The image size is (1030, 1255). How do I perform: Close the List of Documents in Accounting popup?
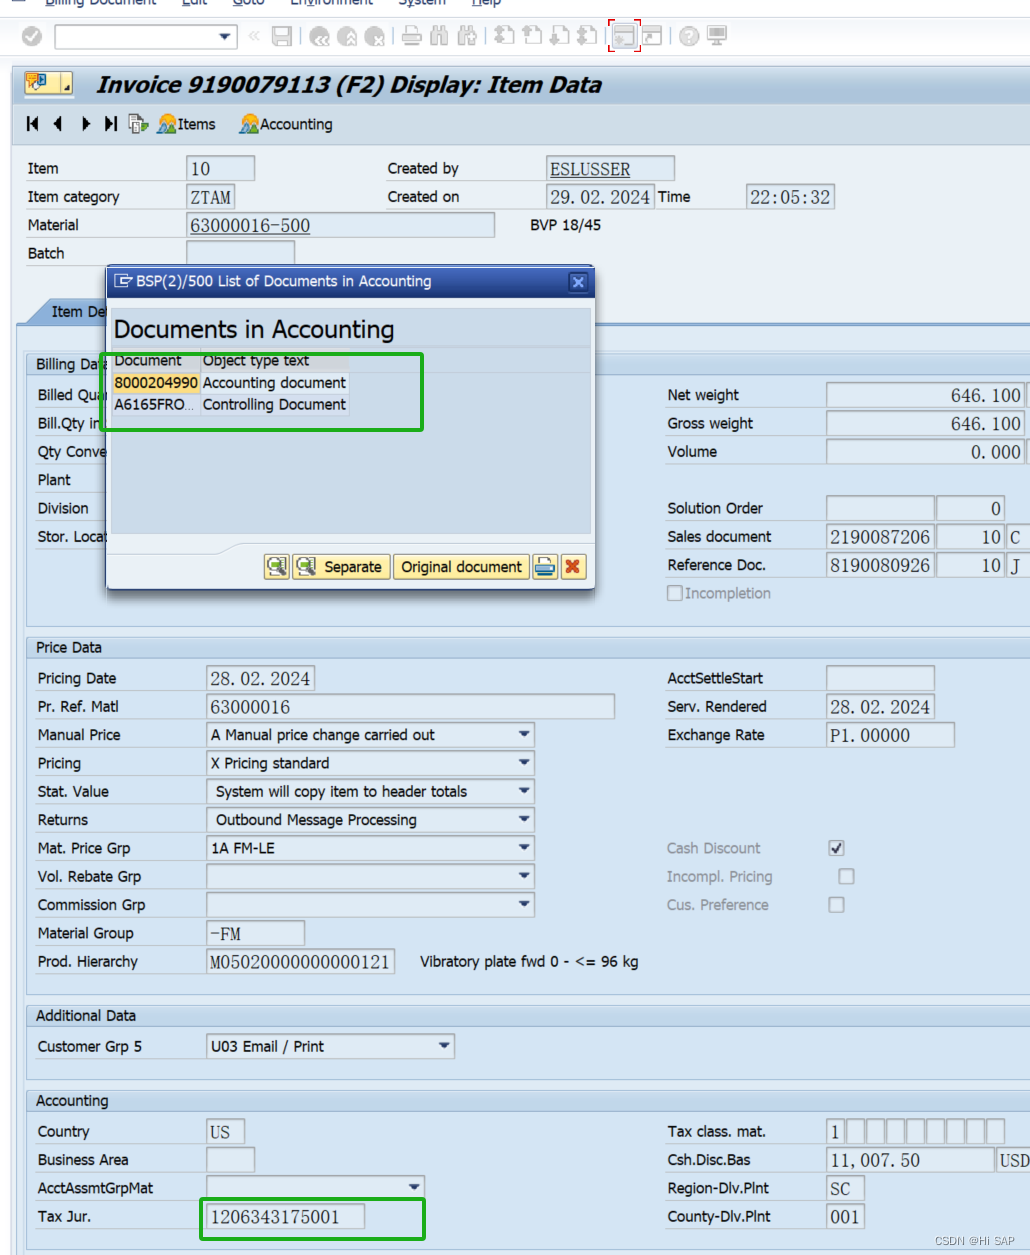coord(578,282)
